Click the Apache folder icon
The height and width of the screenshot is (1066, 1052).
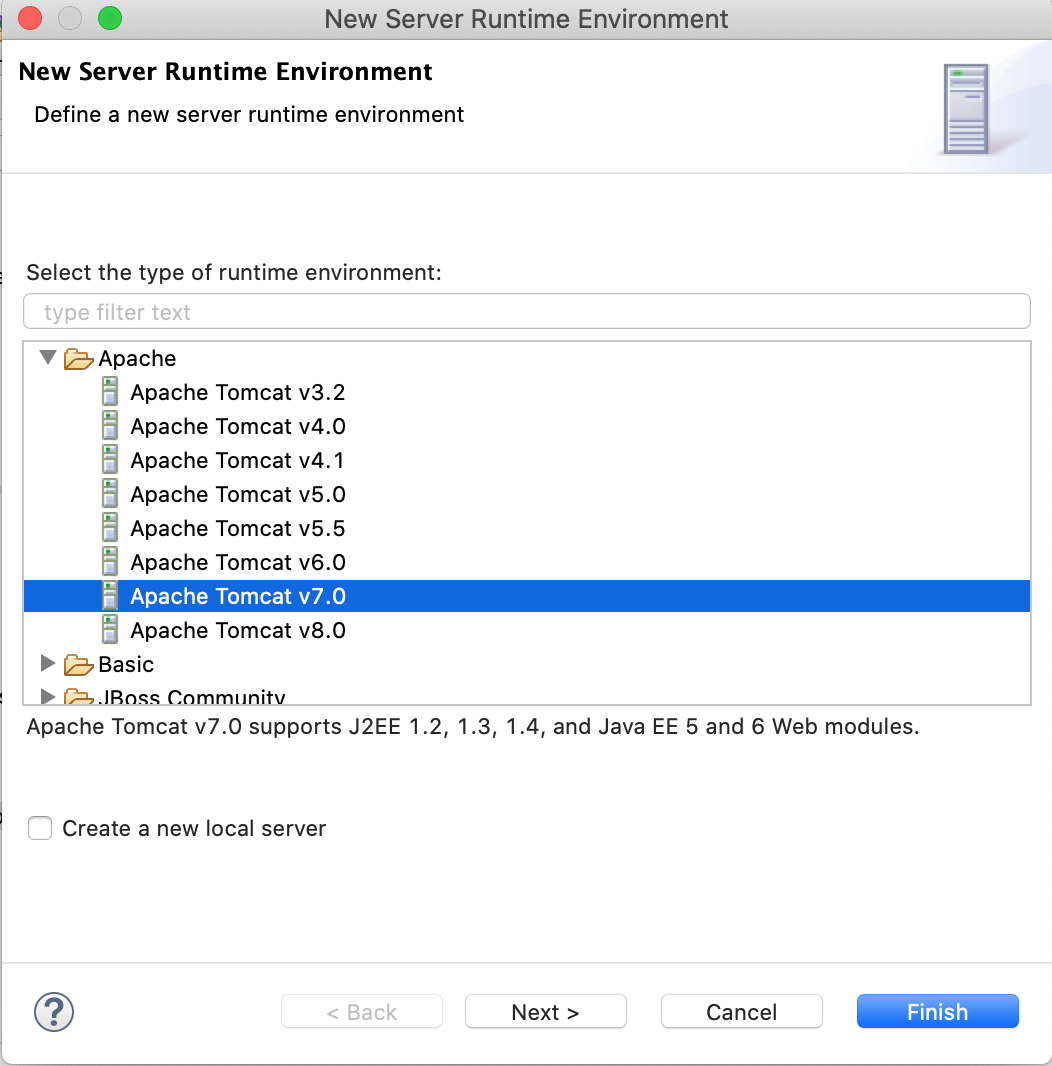78,359
